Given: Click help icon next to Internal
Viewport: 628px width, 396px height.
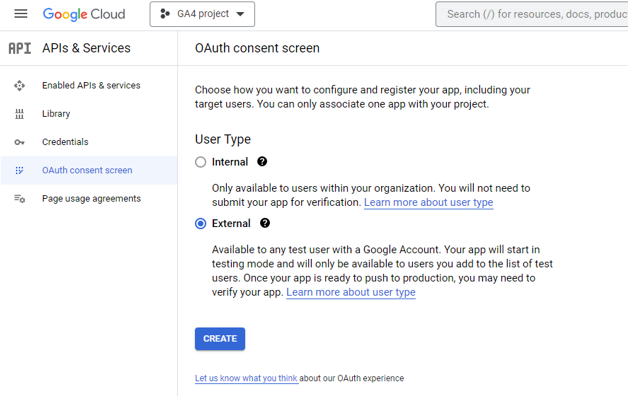Looking at the screenshot, I should 262,162.
